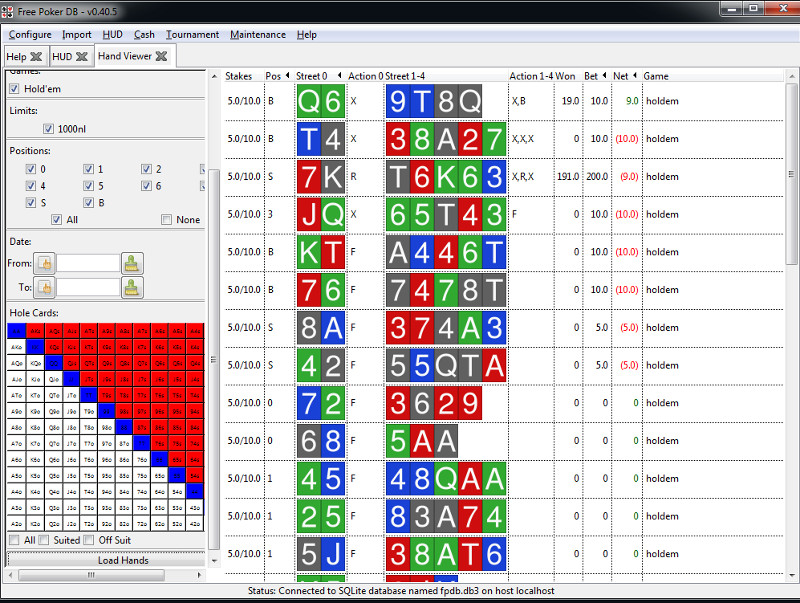Click hand list scroll-down arrow
Viewport: 800px width, 603px height.
[x=791, y=575]
